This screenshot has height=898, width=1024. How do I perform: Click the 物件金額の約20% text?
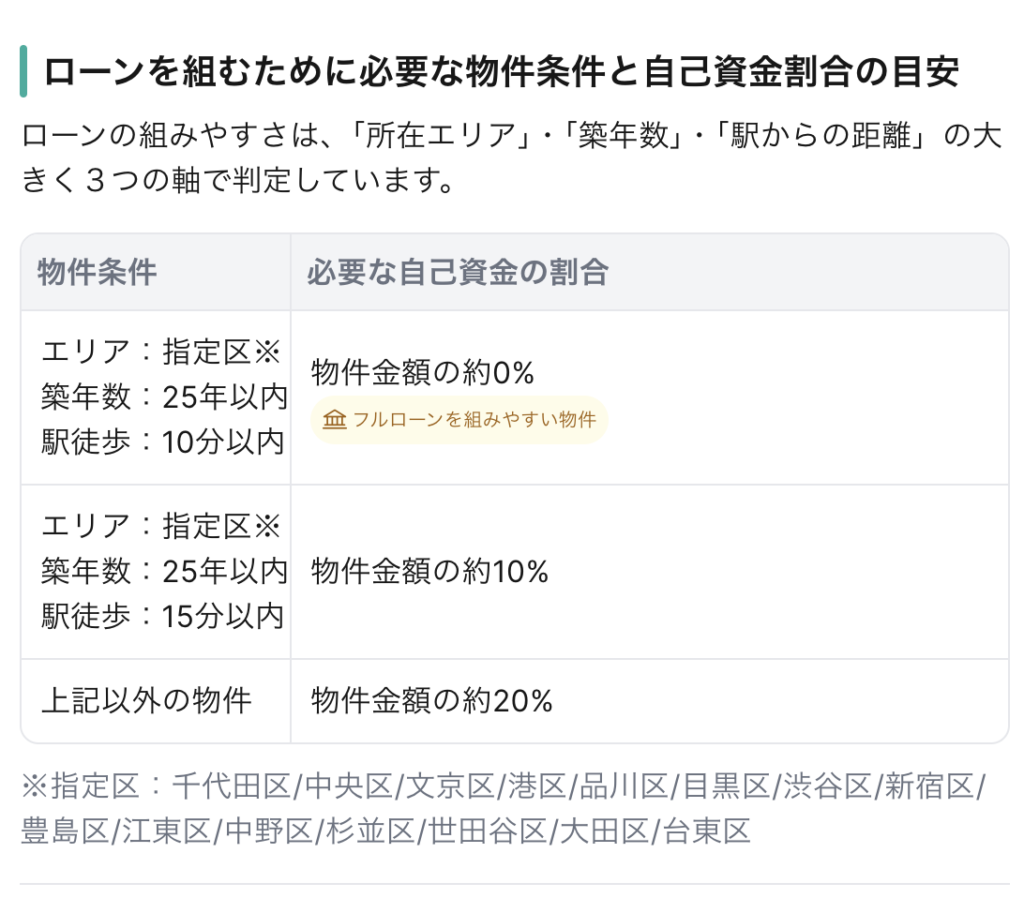point(432,700)
